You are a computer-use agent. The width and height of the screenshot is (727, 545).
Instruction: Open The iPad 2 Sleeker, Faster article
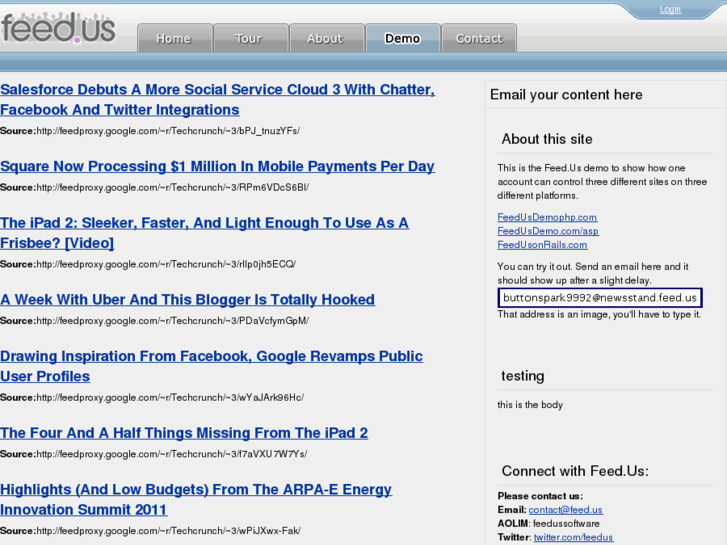pos(204,233)
